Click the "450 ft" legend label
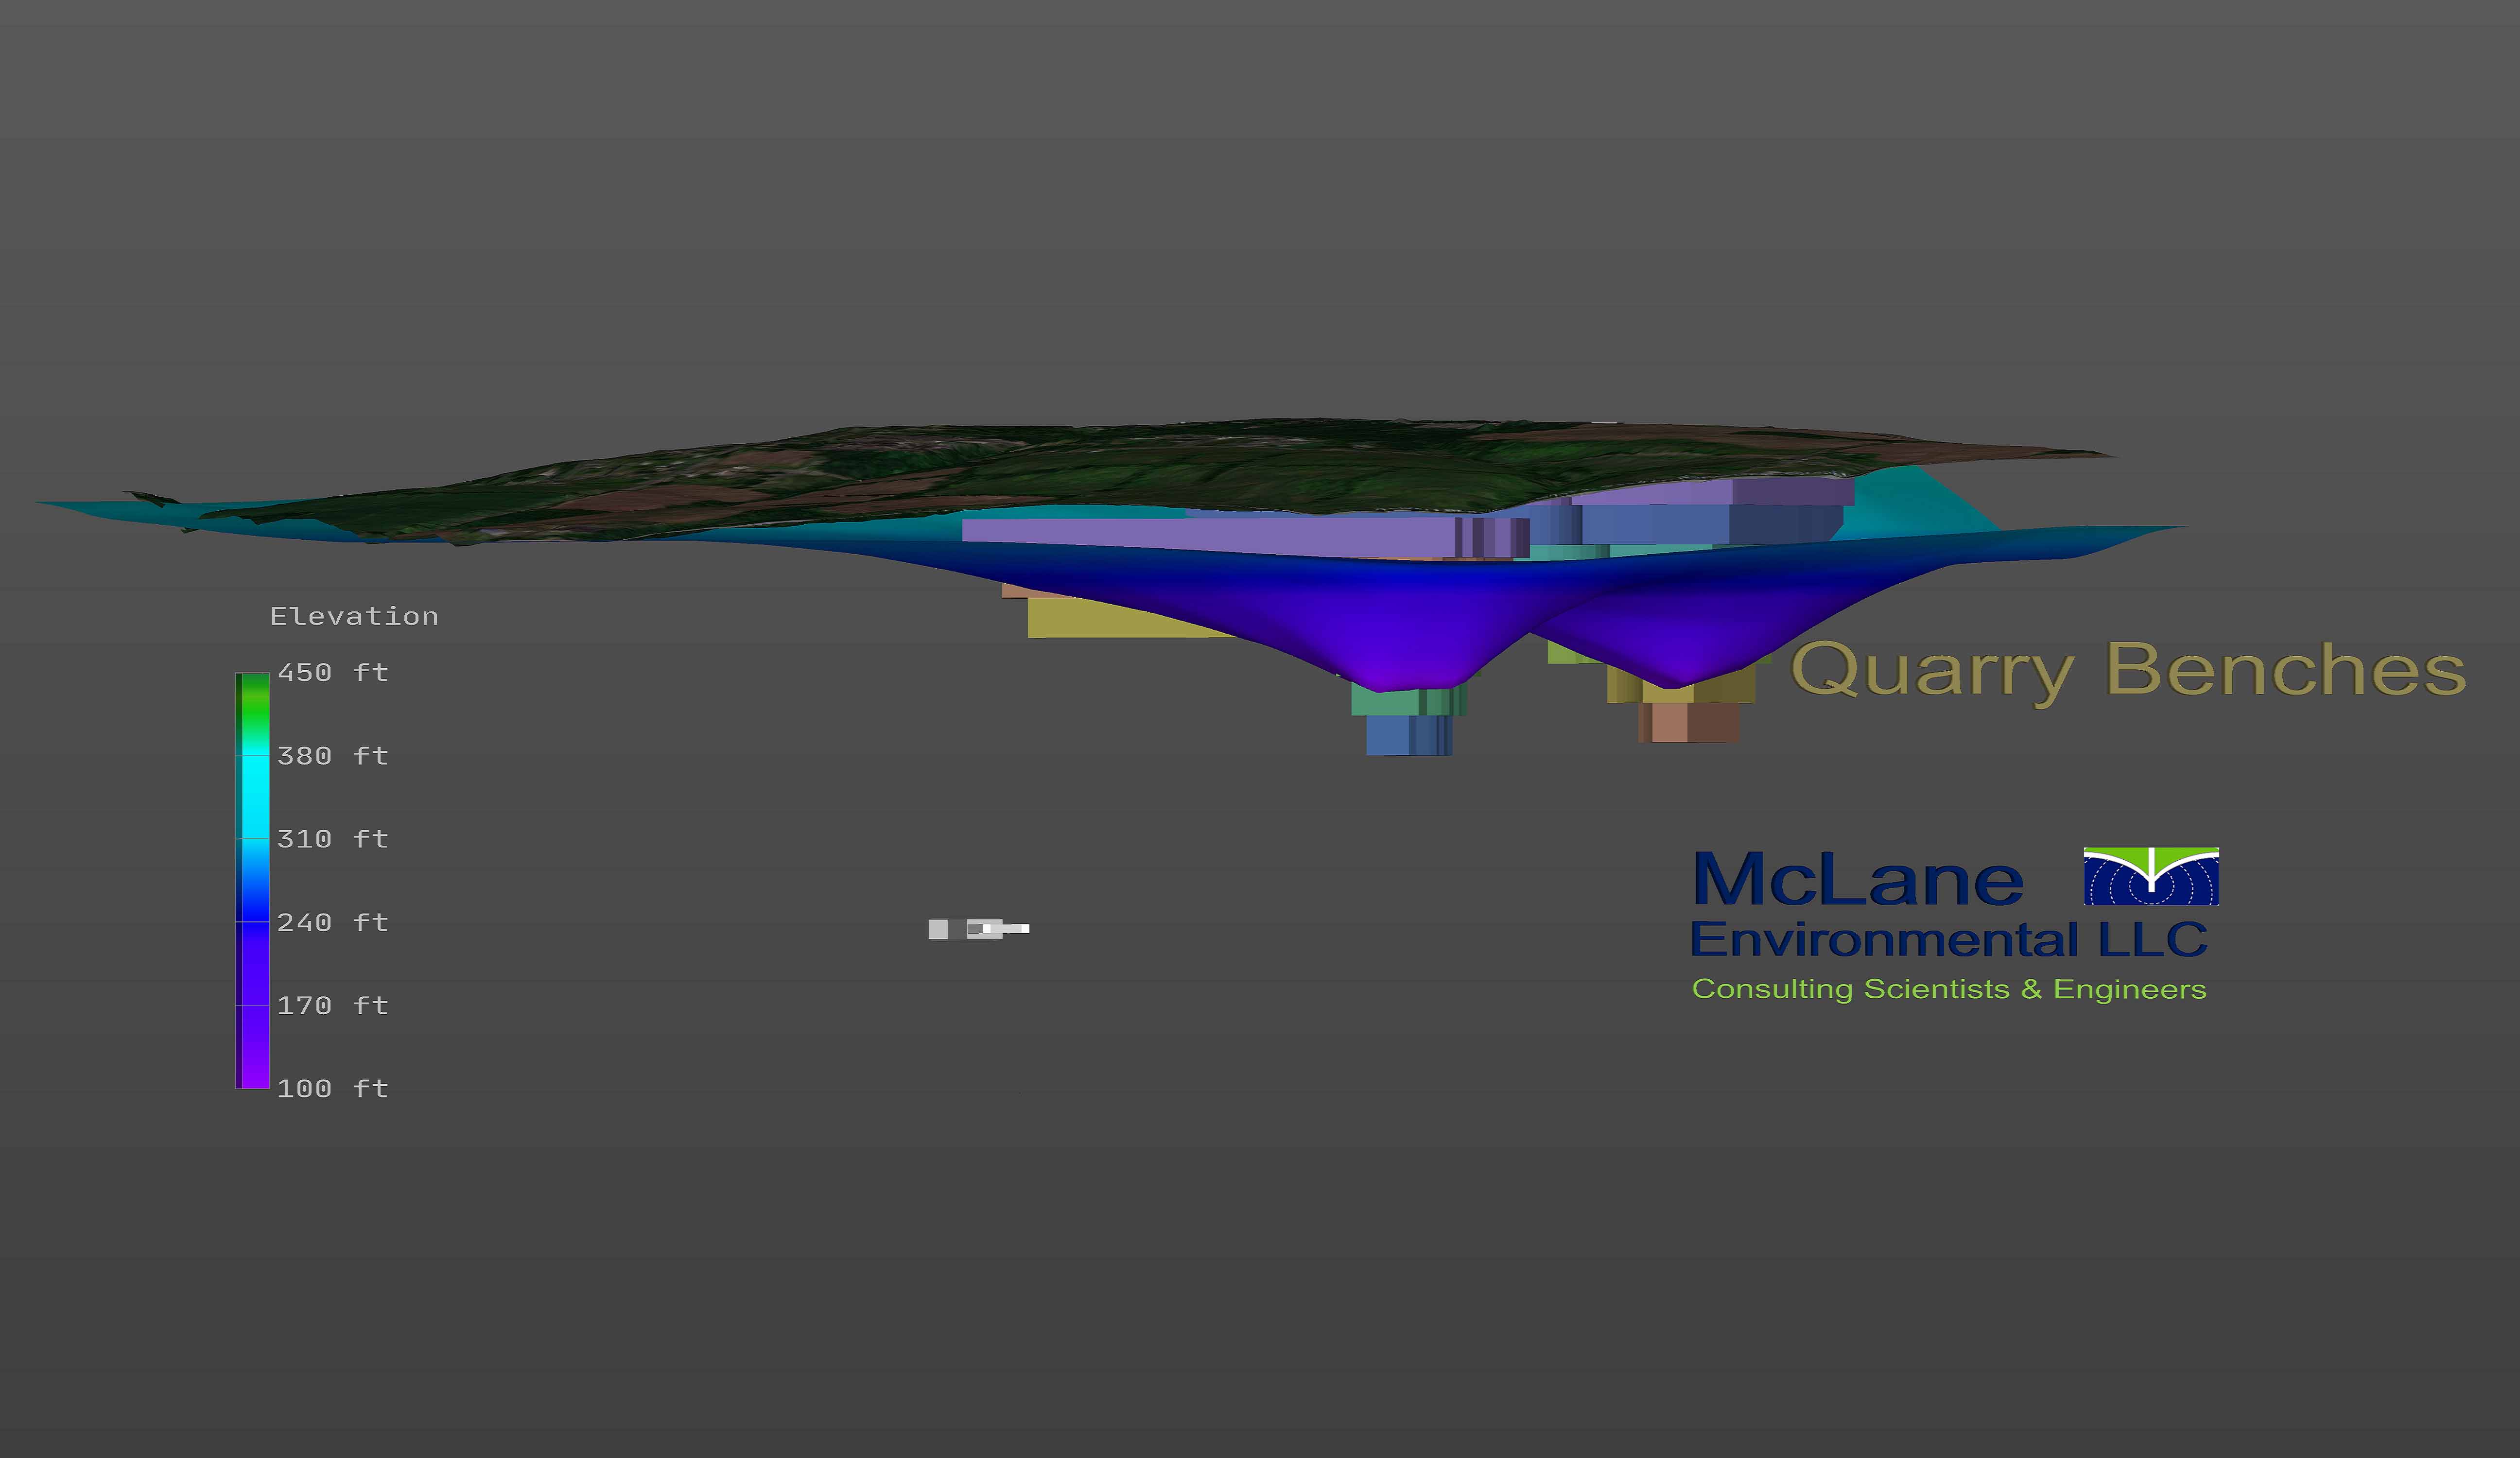The width and height of the screenshot is (2520, 1458). point(332,672)
